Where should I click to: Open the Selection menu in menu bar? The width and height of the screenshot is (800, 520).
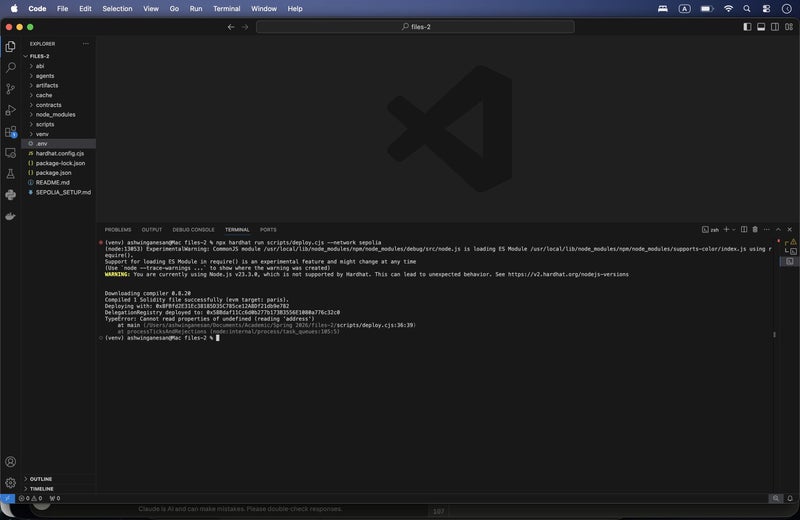pos(117,9)
